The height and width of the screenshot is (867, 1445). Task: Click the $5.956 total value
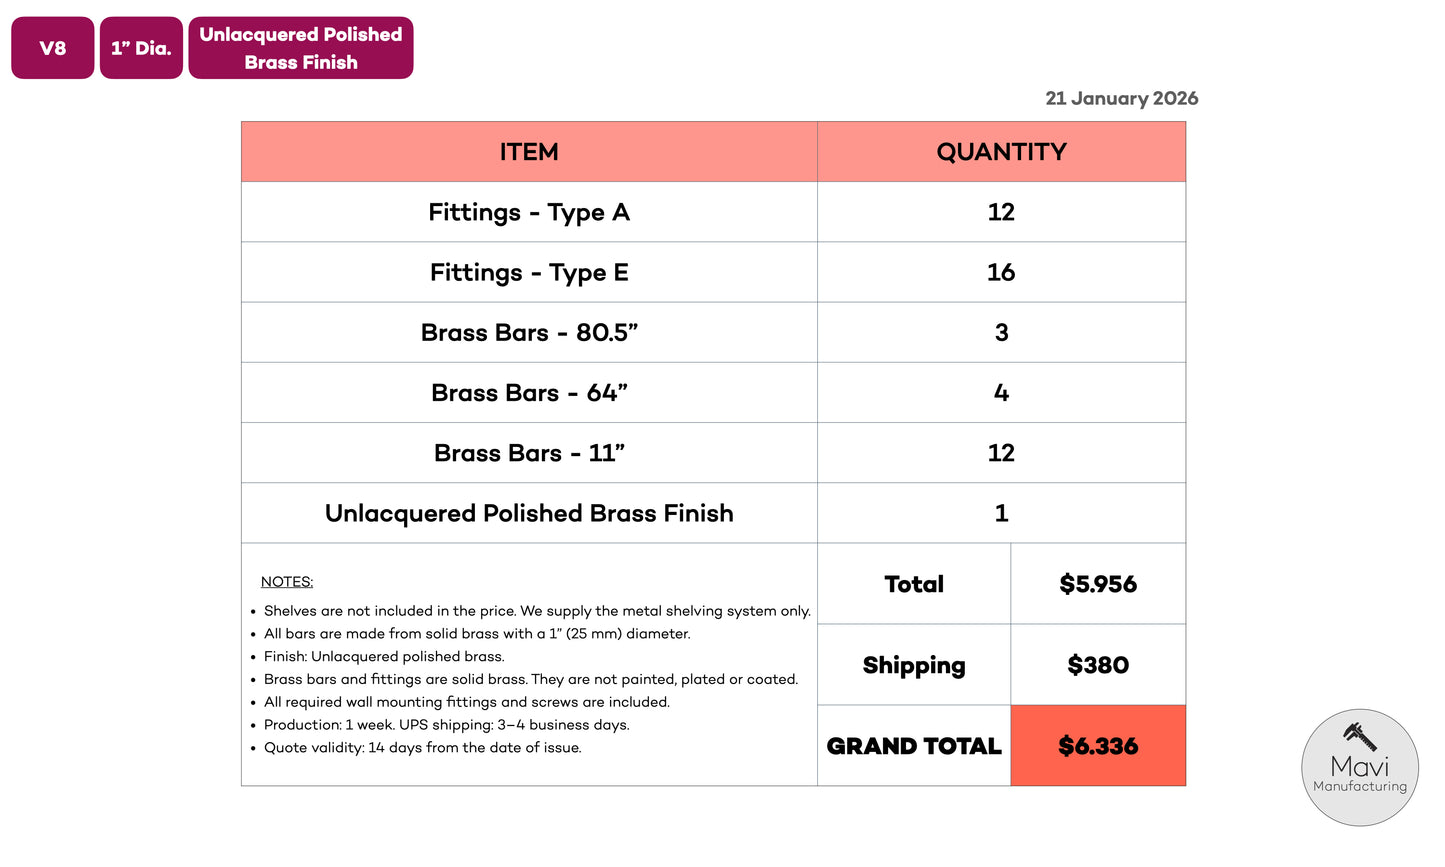pos(1098,584)
